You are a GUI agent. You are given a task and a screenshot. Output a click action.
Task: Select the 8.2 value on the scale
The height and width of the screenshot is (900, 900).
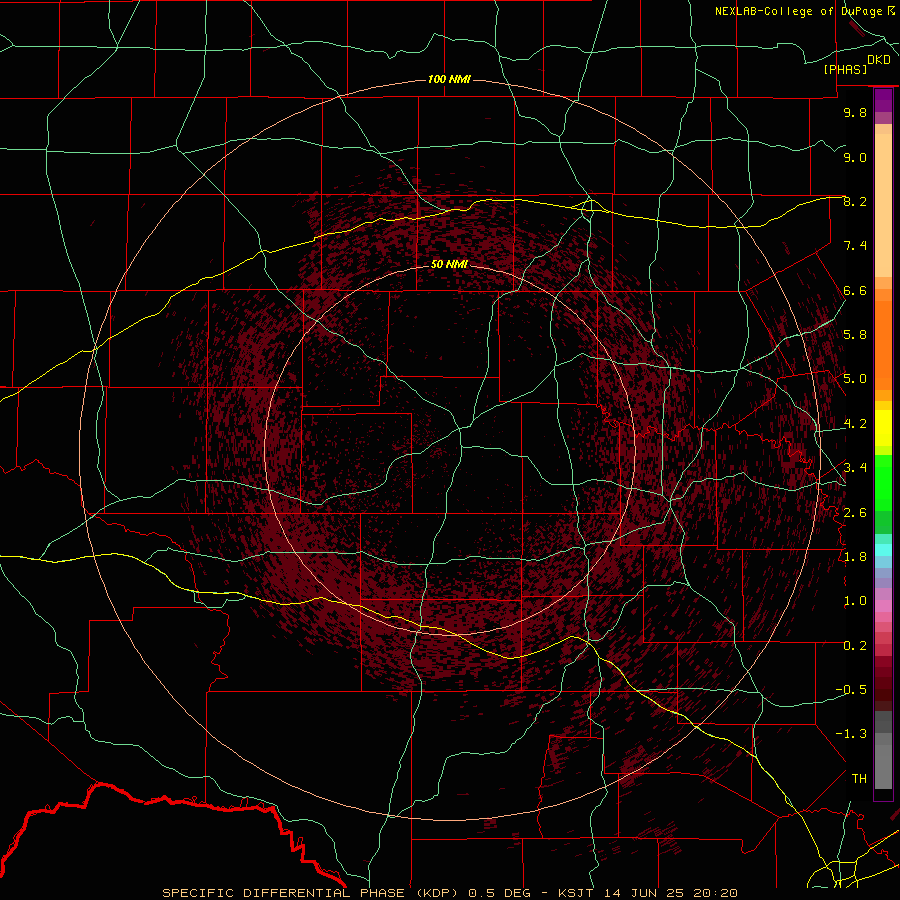(x=855, y=201)
